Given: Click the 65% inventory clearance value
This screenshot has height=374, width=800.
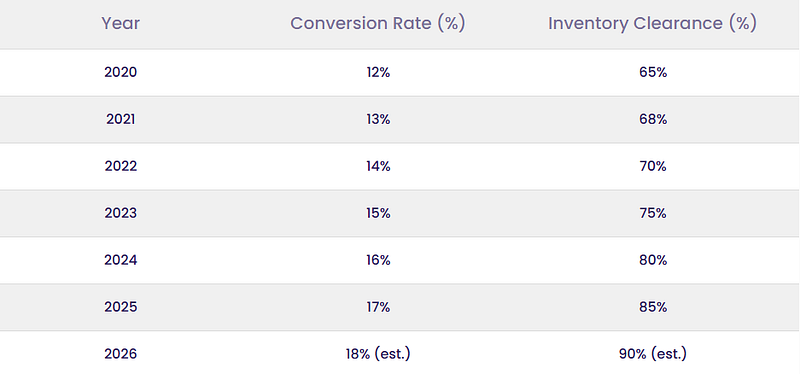Looking at the screenshot, I should click(653, 72).
